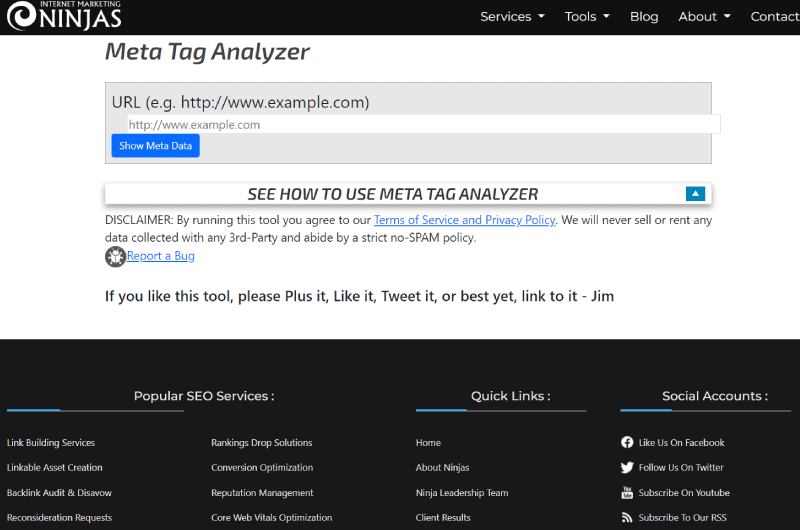Click Subscribe To Our RSS text
Screen dimensions: 800x530
[x=683, y=518]
